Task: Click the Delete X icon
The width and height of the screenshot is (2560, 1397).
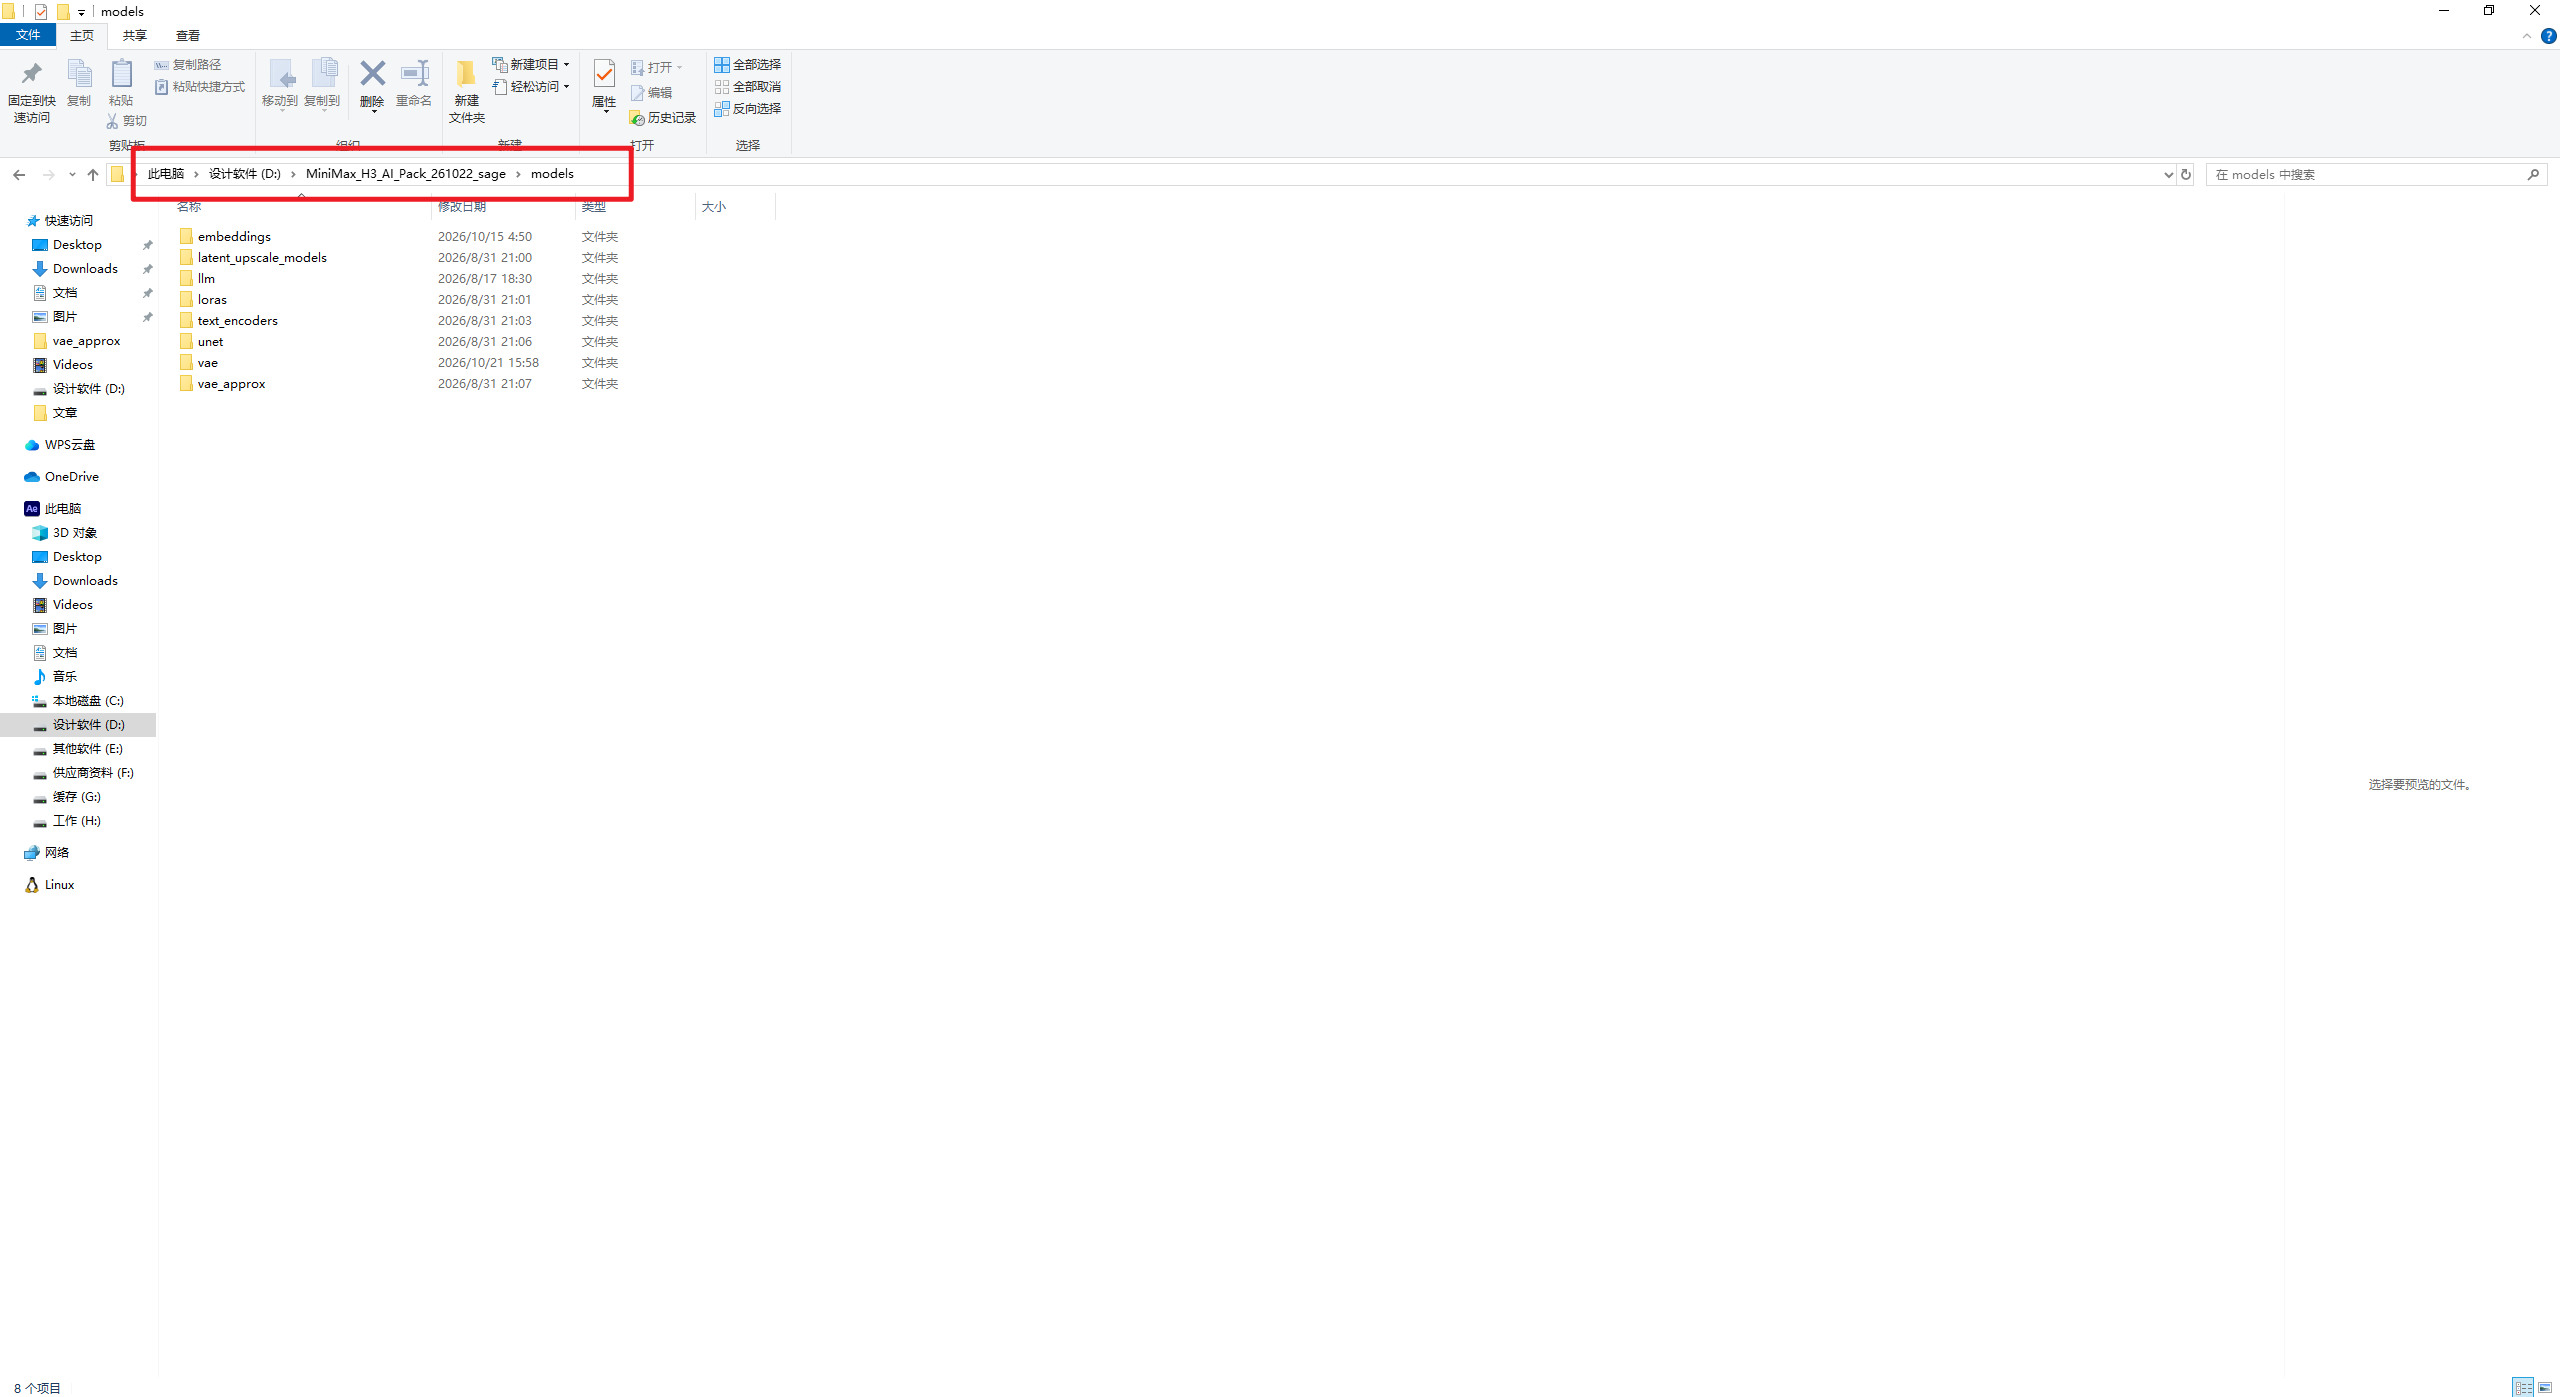Action: (372, 74)
